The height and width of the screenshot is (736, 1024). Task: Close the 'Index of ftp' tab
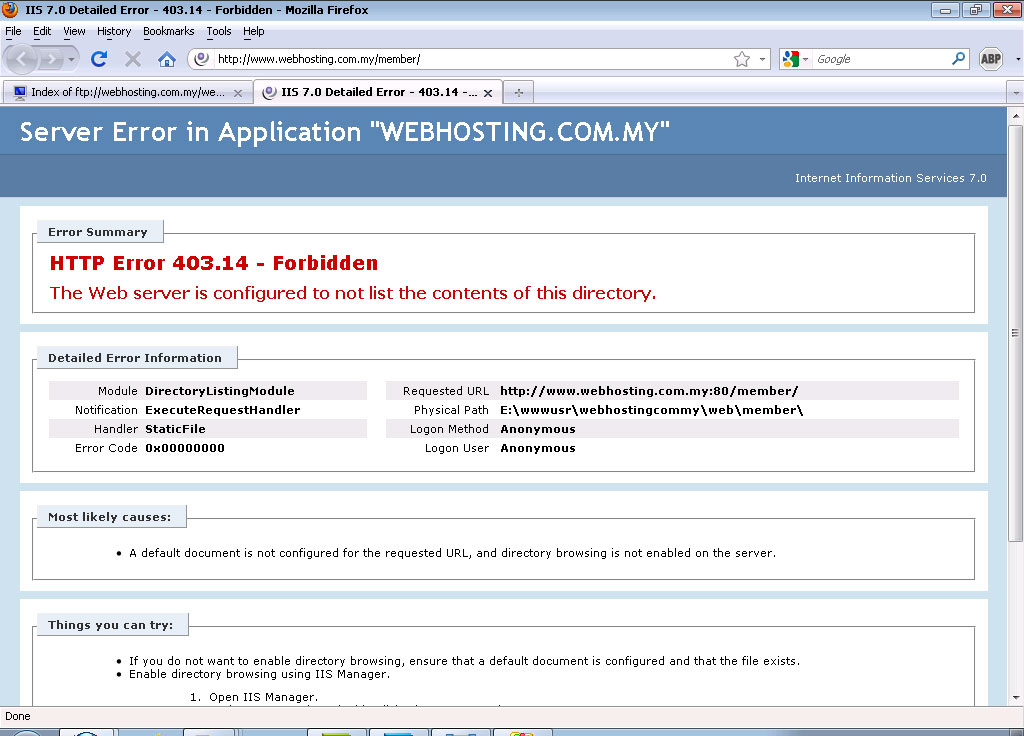point(238,93)
